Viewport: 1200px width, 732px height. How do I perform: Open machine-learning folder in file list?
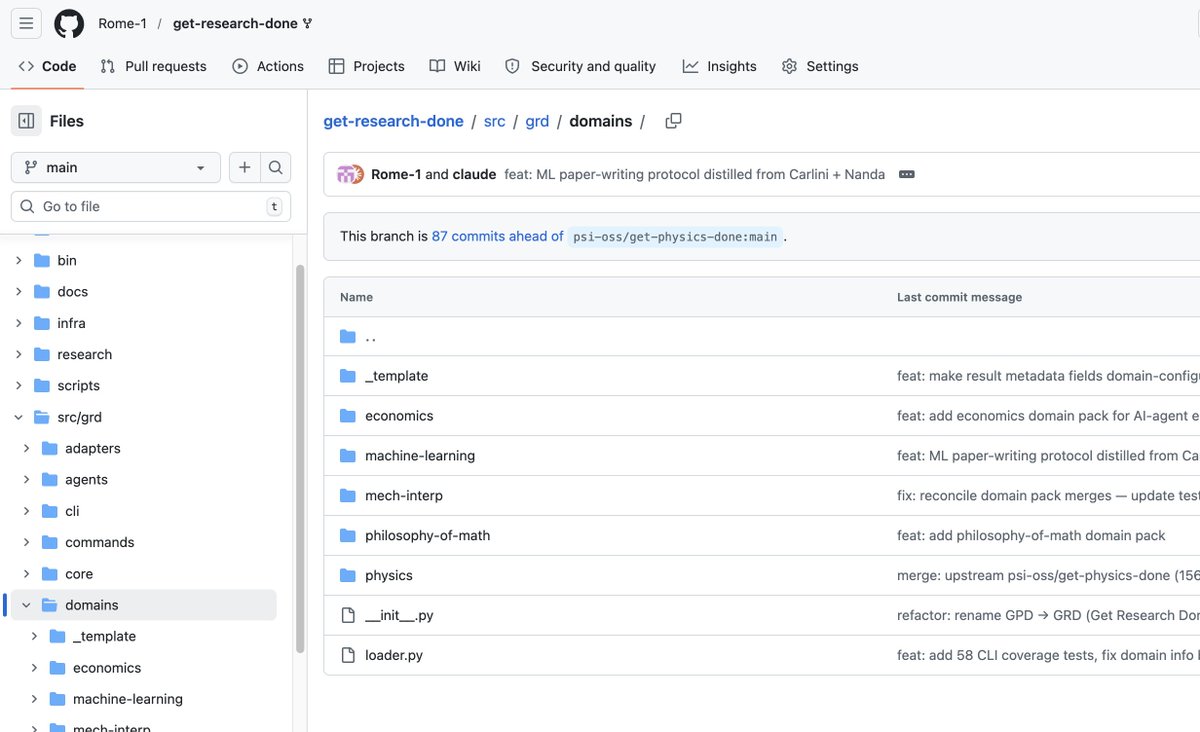click(420, 456)
